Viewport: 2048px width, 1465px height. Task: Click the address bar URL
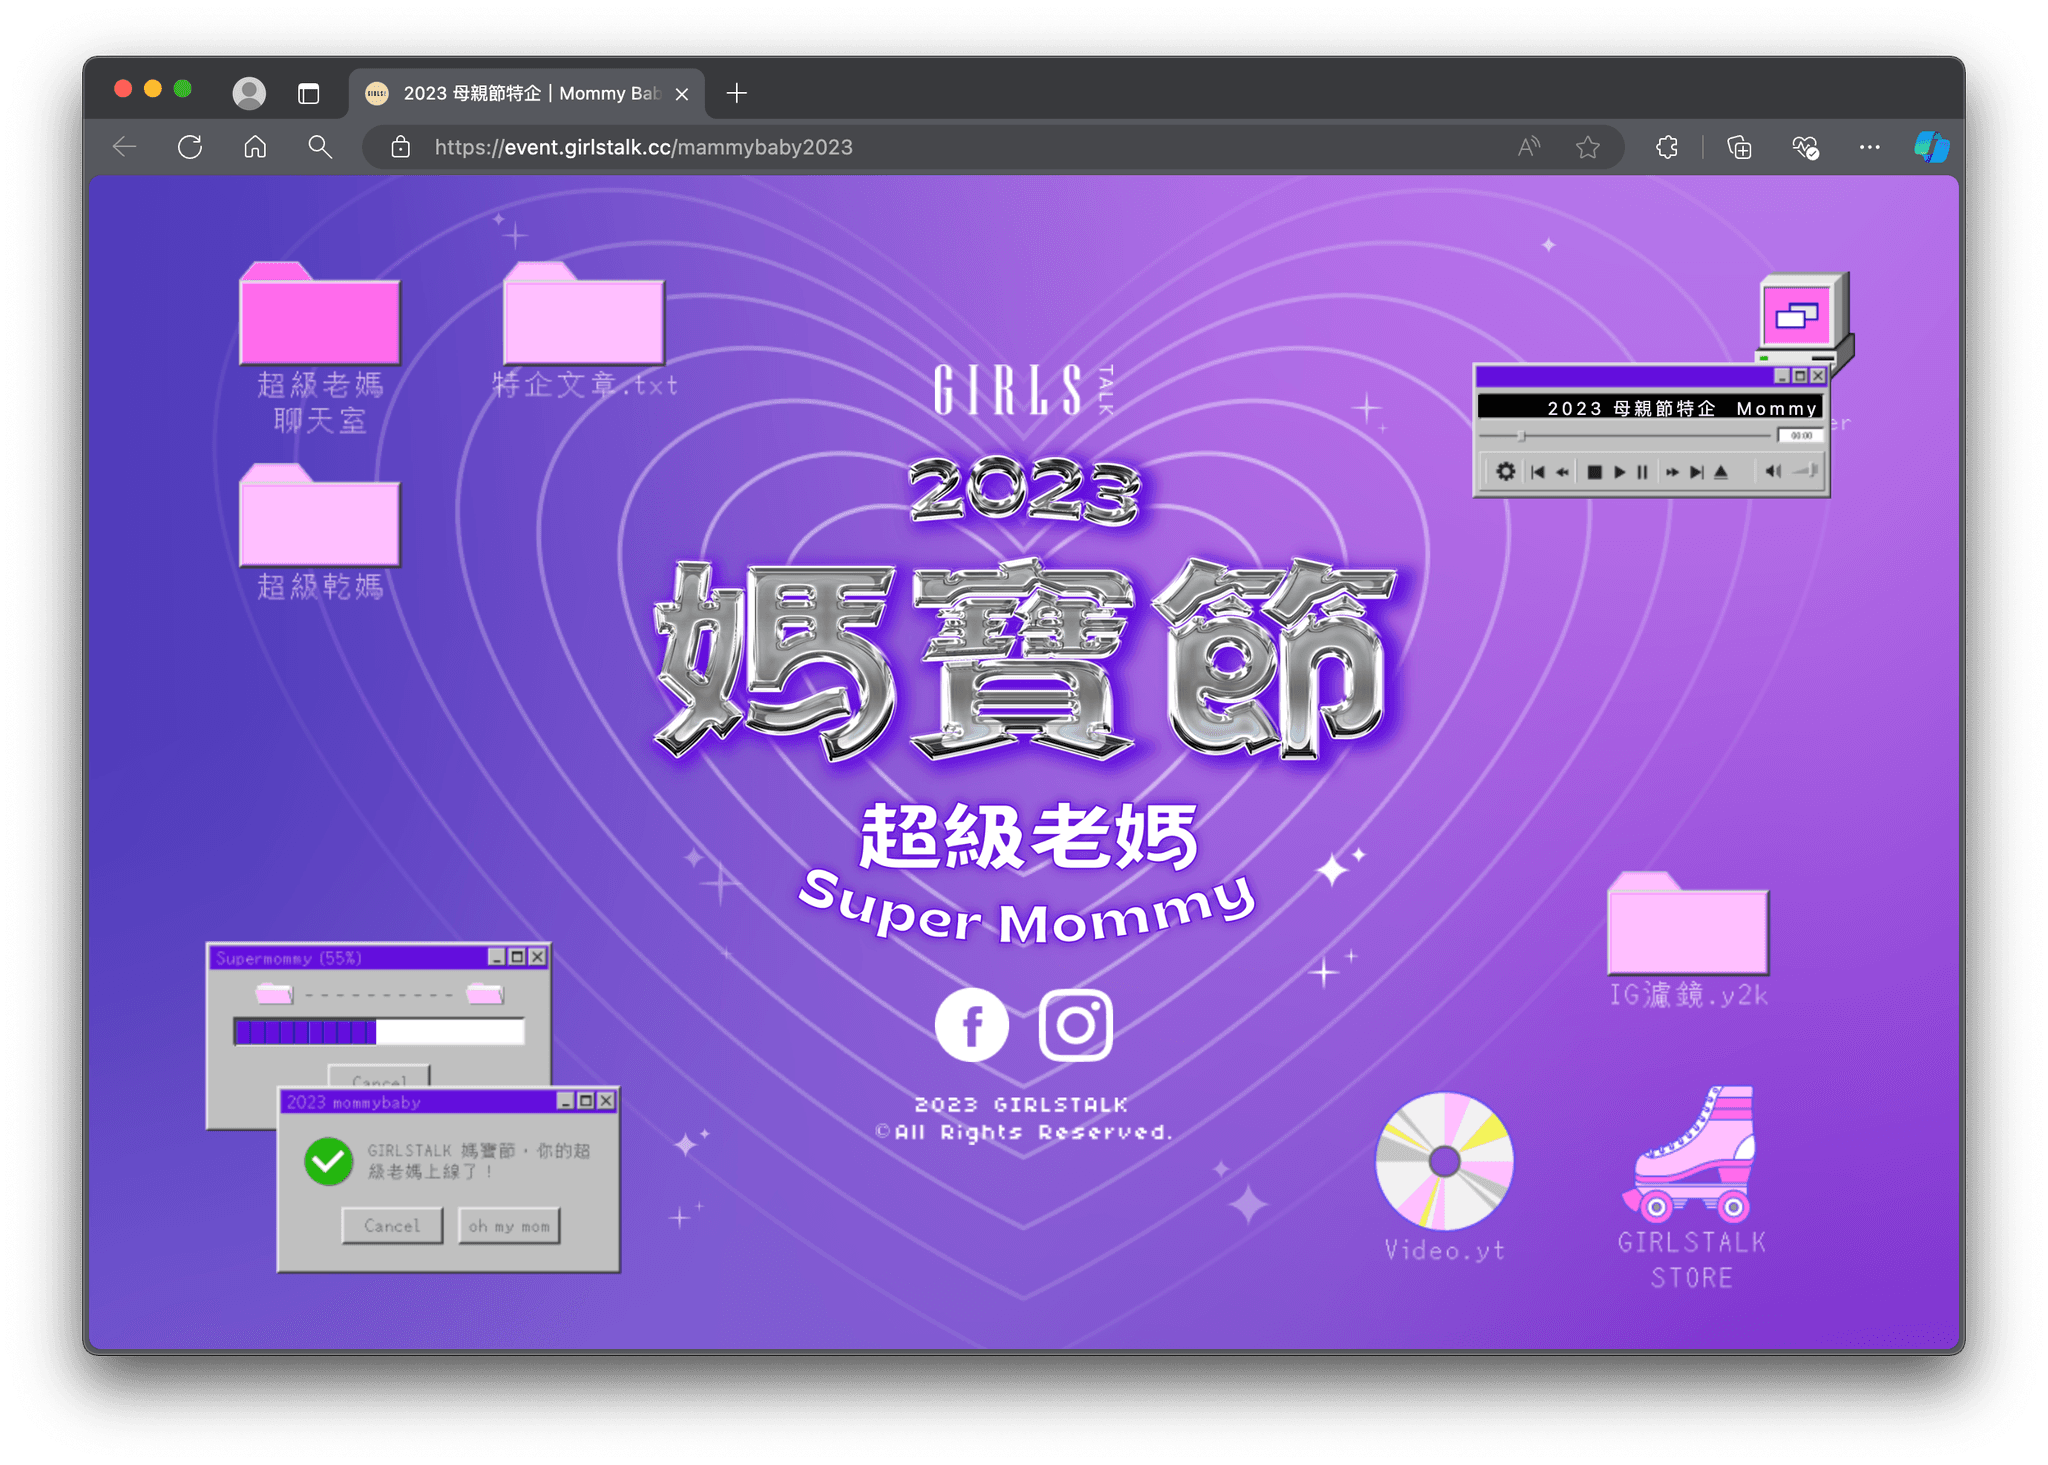point(644,147)
